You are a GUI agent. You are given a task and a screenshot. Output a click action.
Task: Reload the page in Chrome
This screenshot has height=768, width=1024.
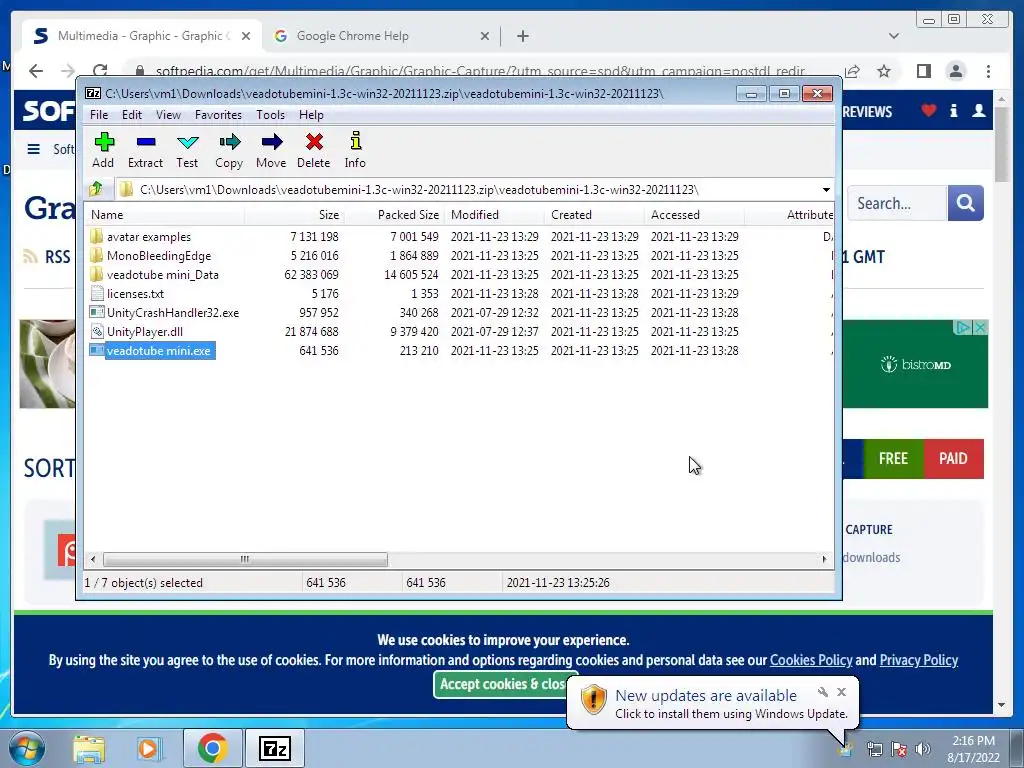100,71
